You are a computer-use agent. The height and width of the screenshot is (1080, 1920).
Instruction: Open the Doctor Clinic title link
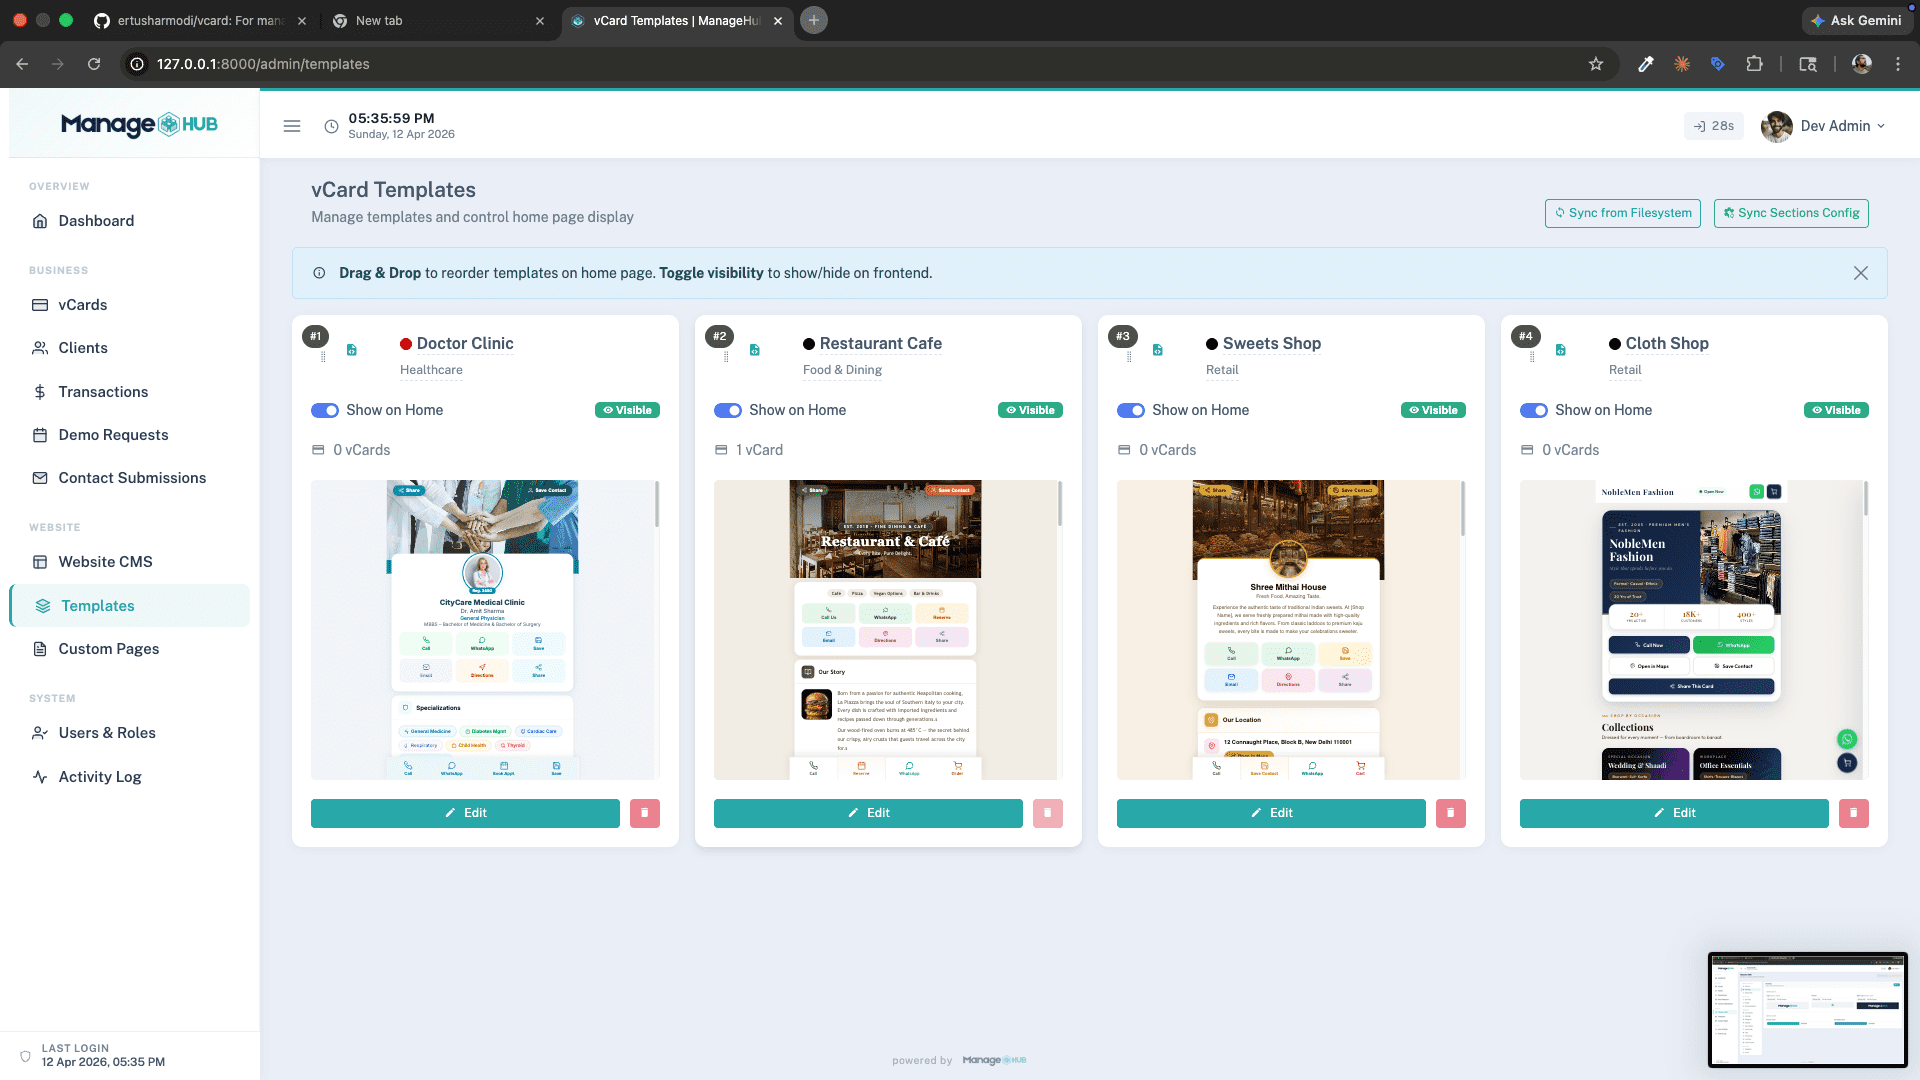[x=465, y=344]
